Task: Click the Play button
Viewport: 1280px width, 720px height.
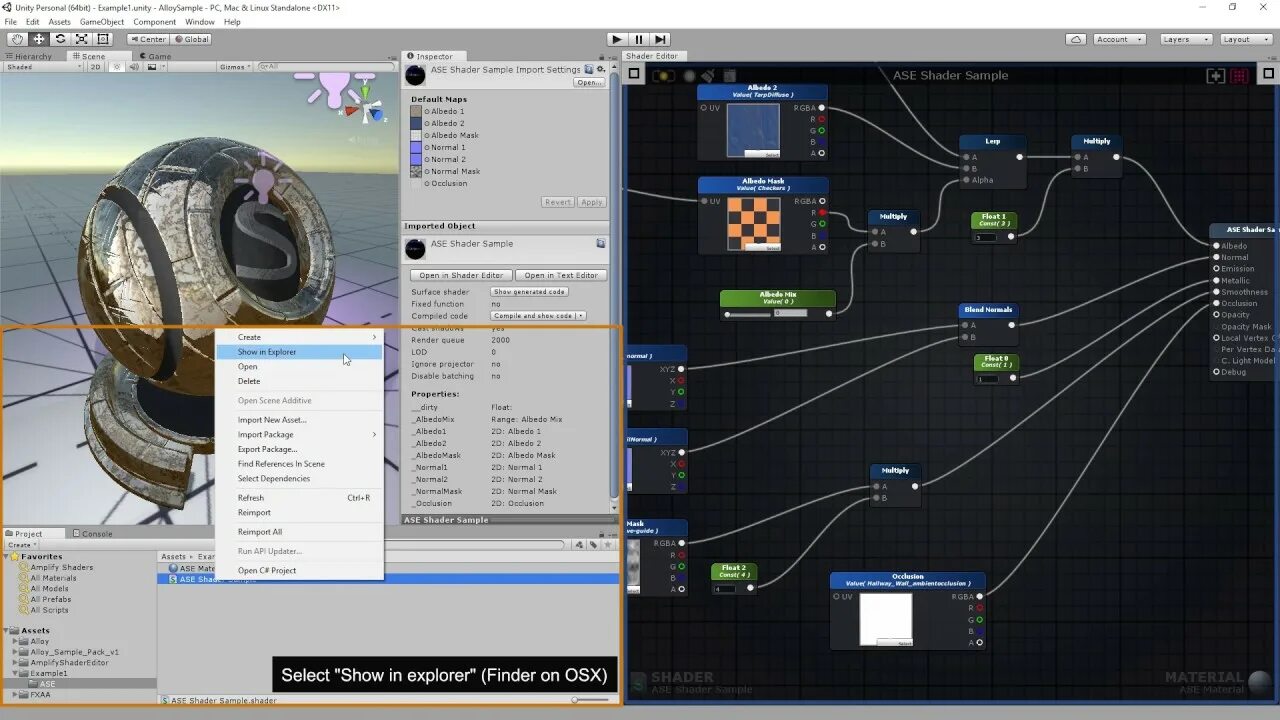Action: [x=616, y=39]
